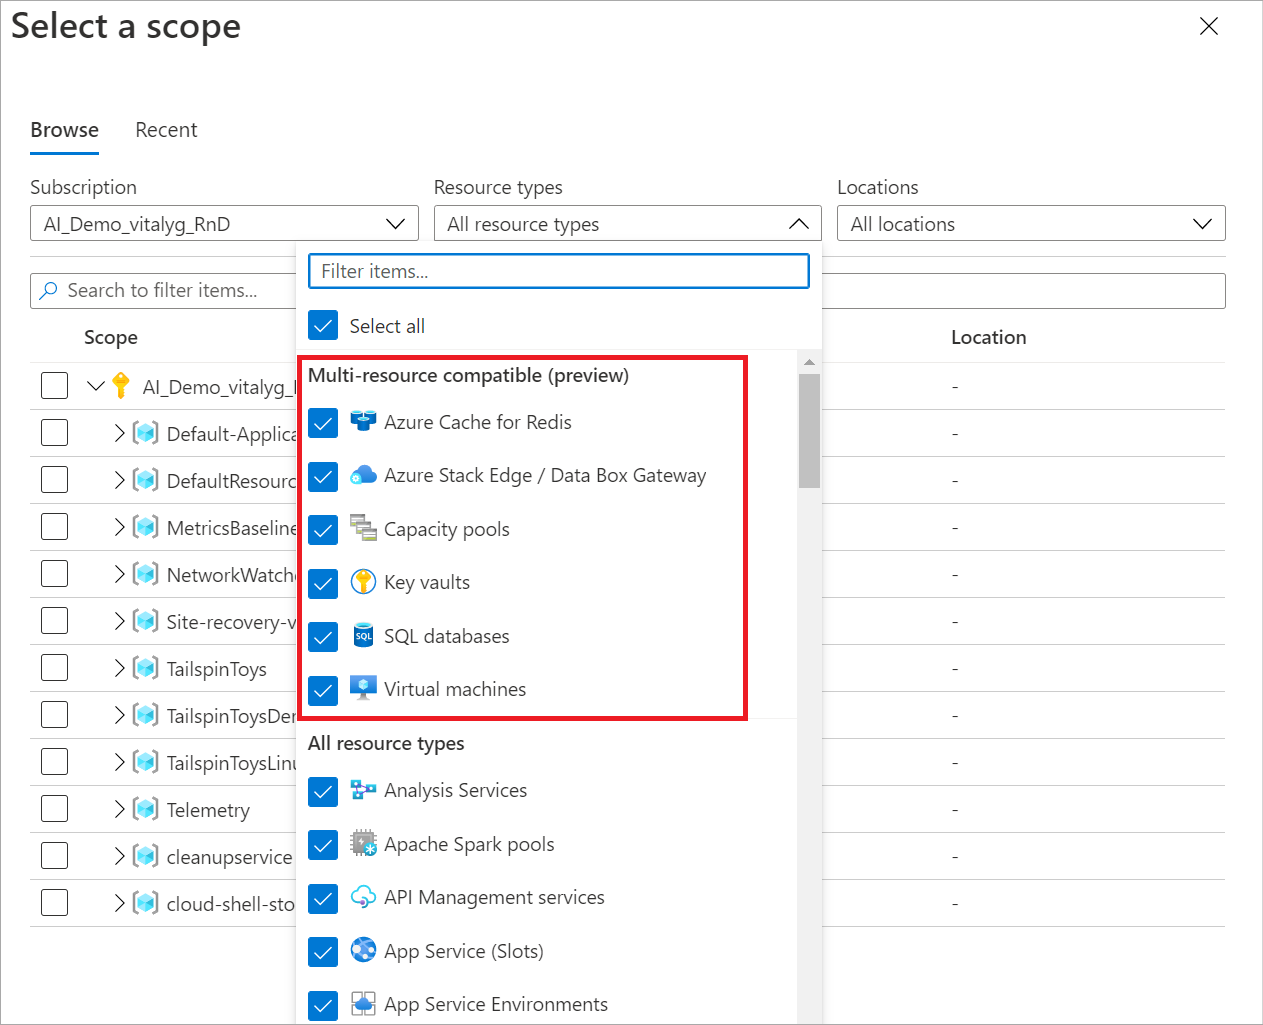Click the App Service (Slots) label
1263x1025 pixels.
[x=464, y=951]
